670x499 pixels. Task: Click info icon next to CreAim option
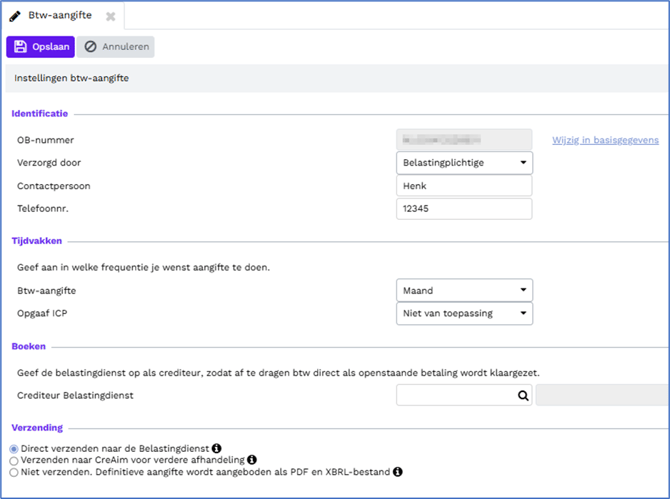[238, 460]
